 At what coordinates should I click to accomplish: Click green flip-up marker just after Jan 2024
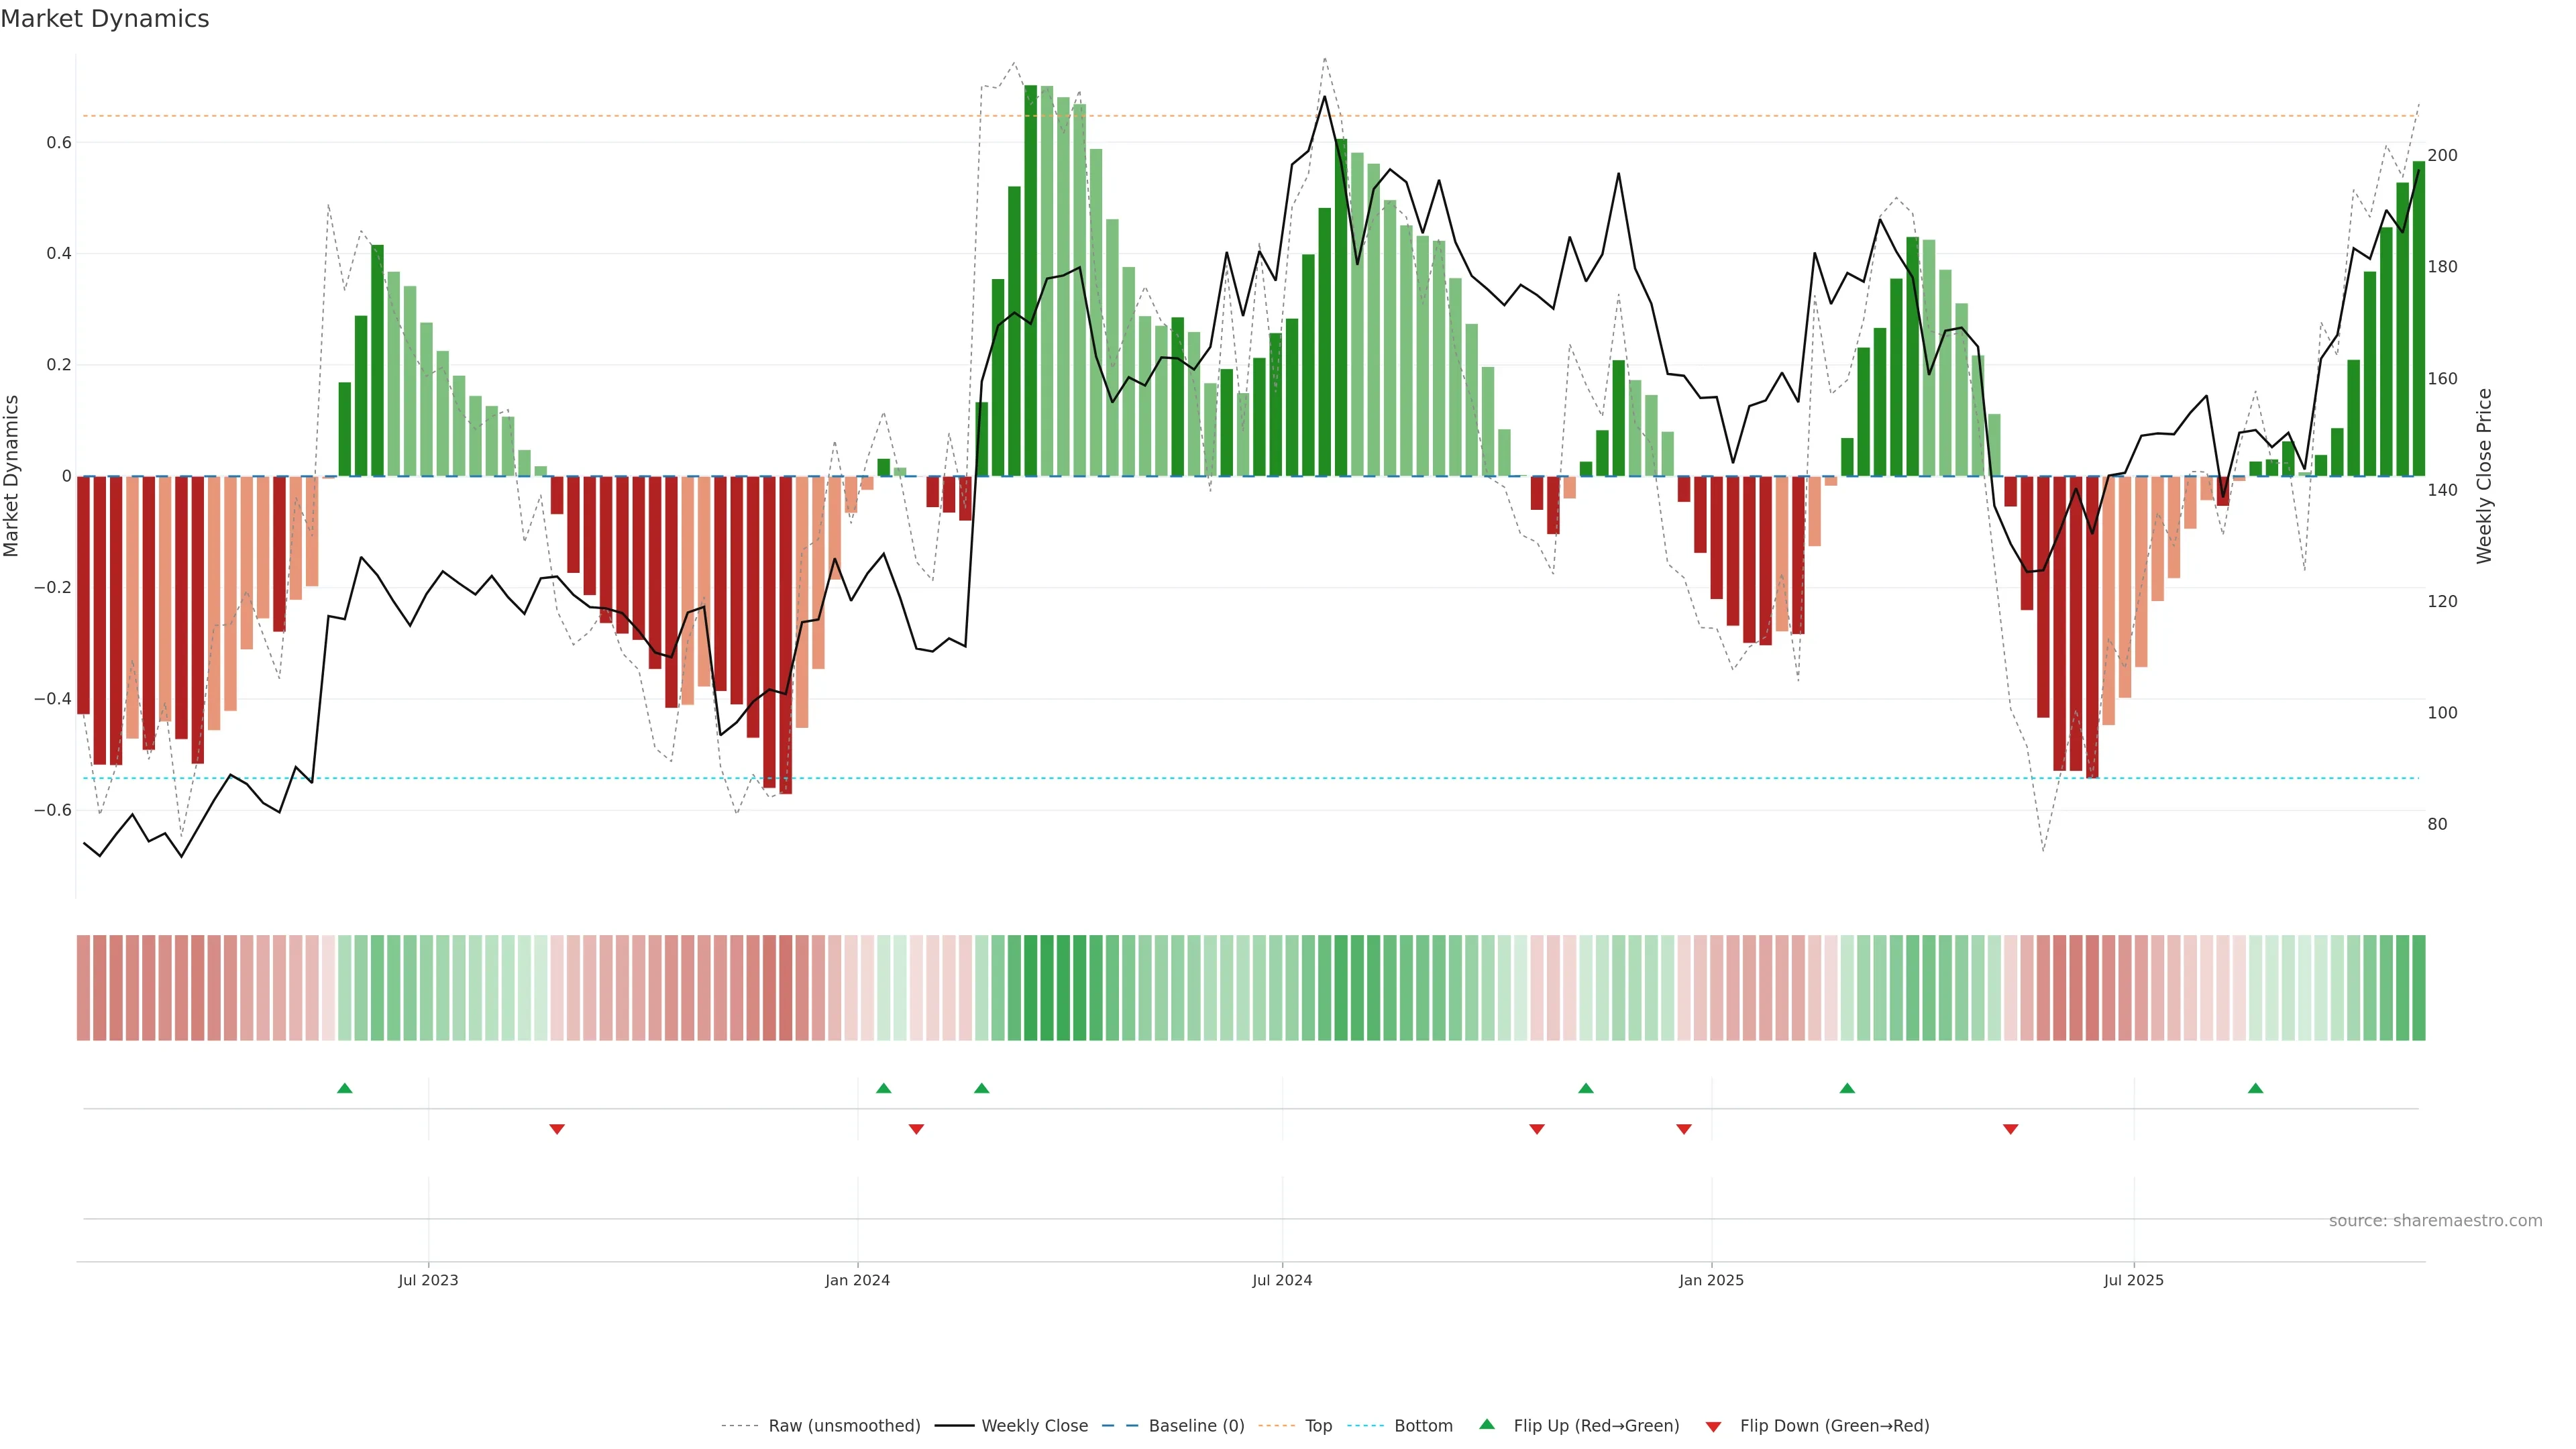pos(883,1088)
